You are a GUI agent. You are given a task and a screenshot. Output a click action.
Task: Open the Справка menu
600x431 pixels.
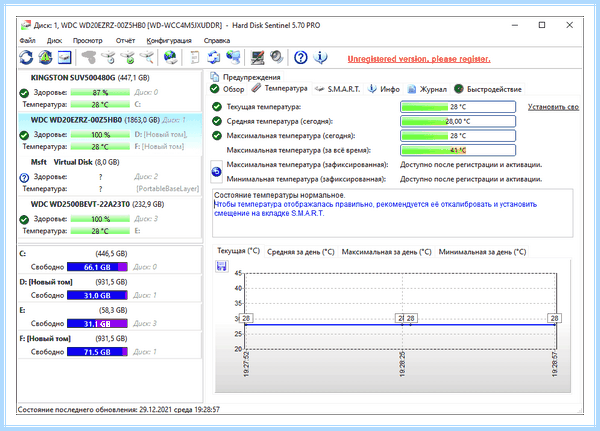click(217, 41)
